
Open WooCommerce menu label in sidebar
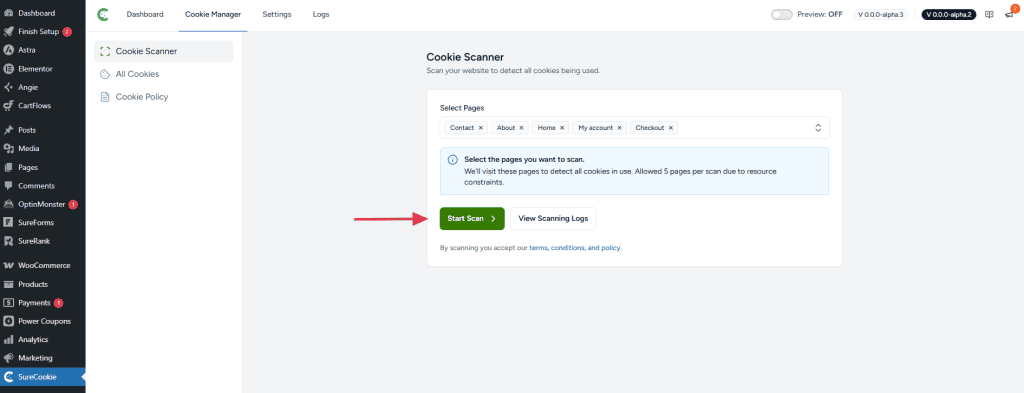[x=44, y=266]
